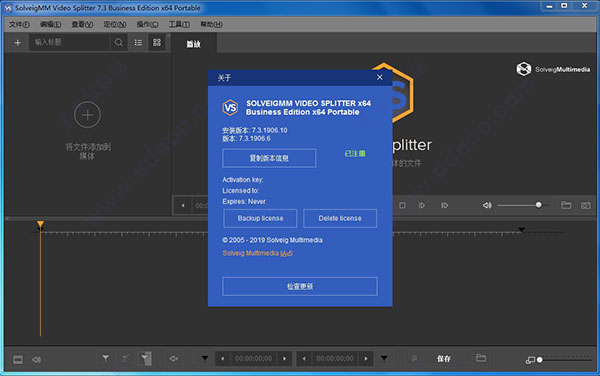The width and height of the screenshot is (600, 376).
Task: Switch media panel to list view
Action: (x=138, y=42)
